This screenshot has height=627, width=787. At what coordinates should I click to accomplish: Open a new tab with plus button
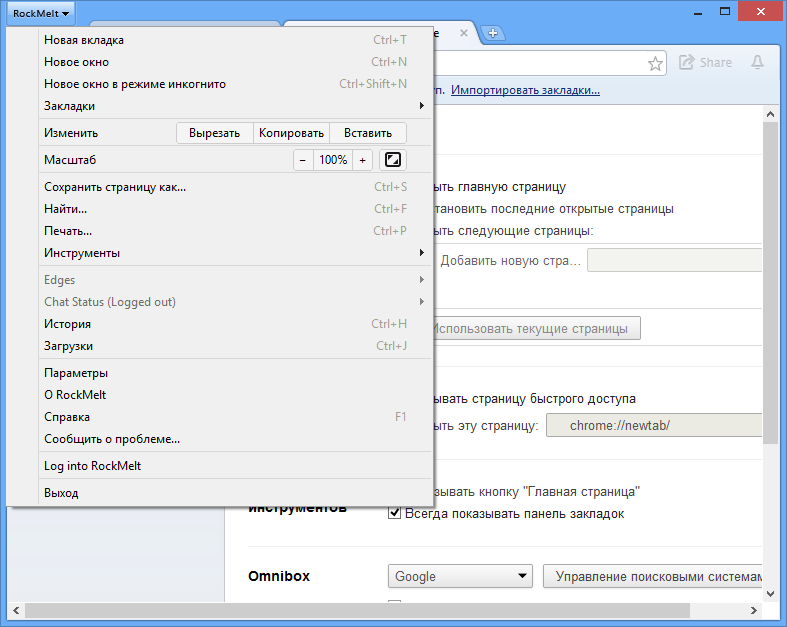tap(493, 33)
